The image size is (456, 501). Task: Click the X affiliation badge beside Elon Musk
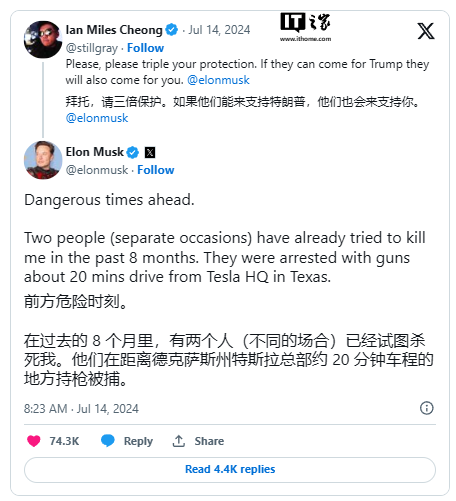click(150, 152)
